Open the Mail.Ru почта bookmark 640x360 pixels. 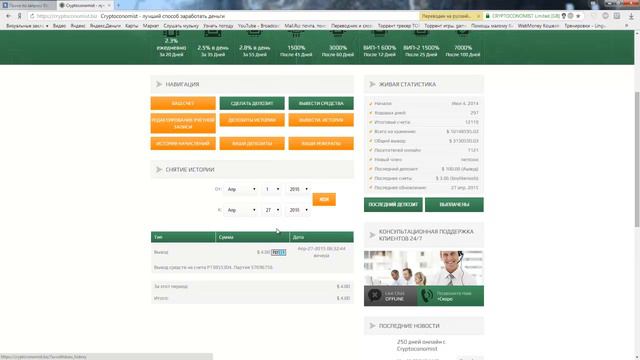[x=305, y=26]
